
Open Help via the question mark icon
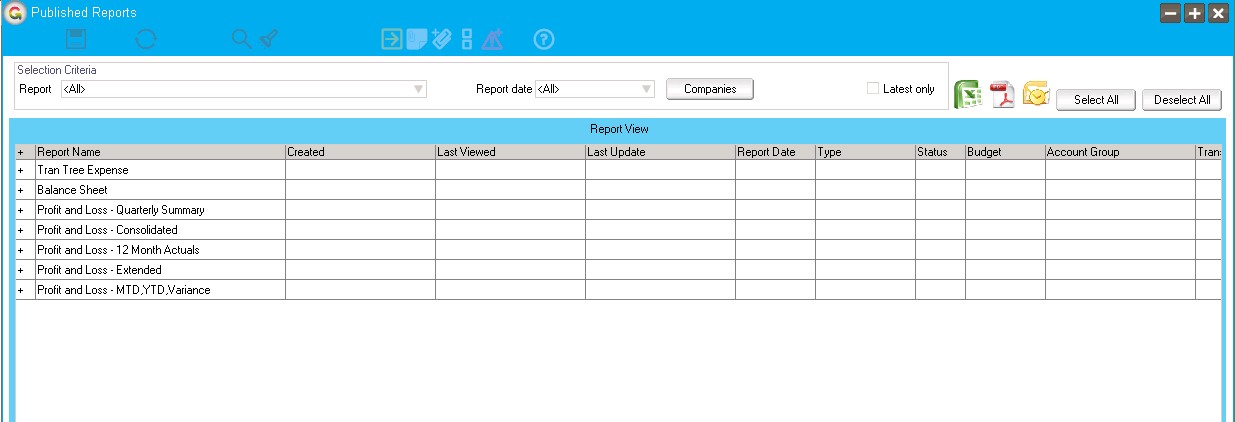pyautogui.click(x=544, y=39)
